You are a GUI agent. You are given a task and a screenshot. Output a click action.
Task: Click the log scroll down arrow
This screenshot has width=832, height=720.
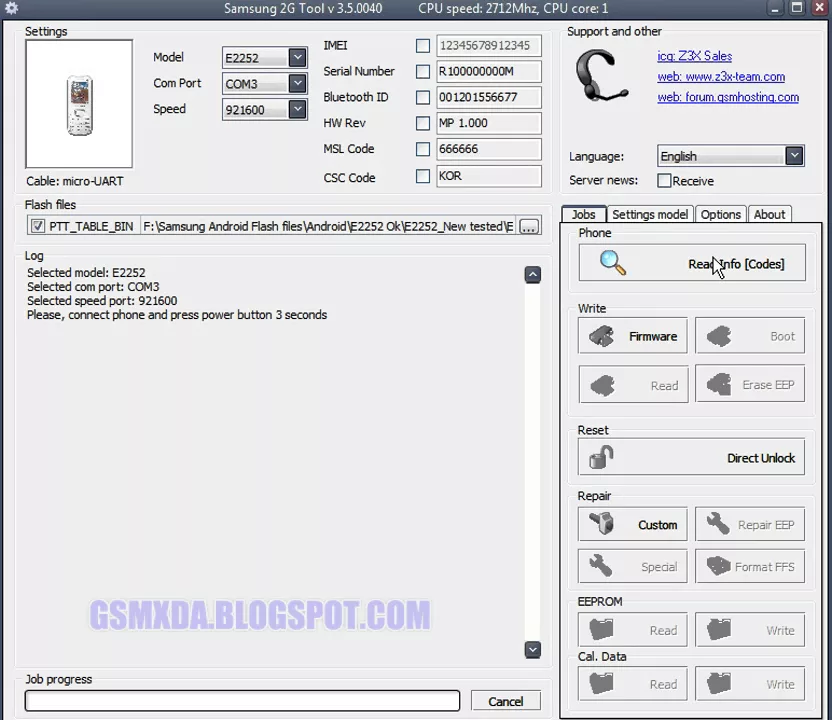tap(533, 649)
